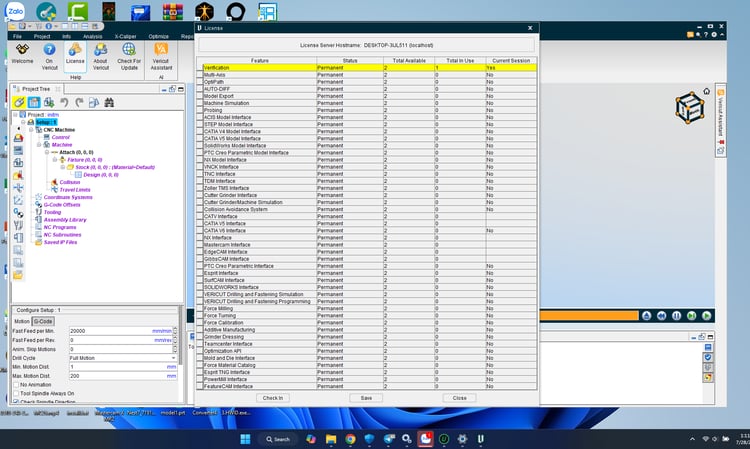Click the Pause simulation button

[x=676, y=316]
